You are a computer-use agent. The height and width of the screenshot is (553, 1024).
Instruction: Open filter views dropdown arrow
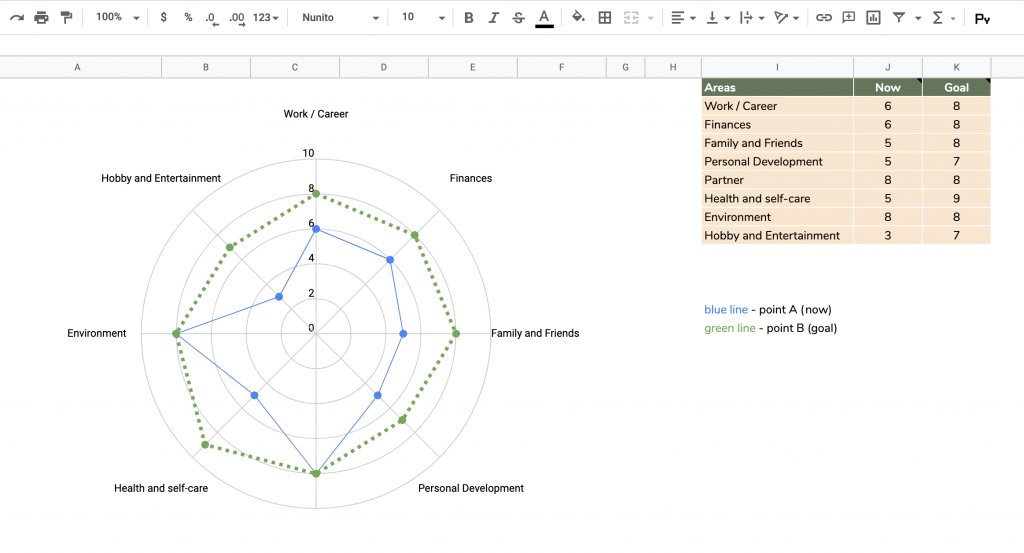918,18
